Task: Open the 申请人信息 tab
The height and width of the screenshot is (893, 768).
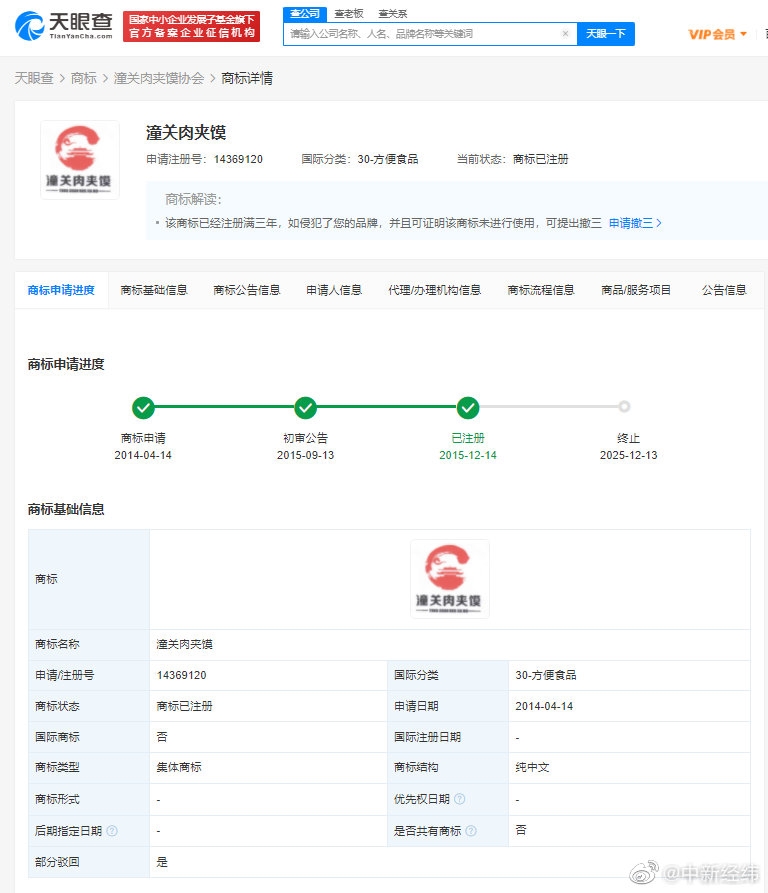Action: 334,290
